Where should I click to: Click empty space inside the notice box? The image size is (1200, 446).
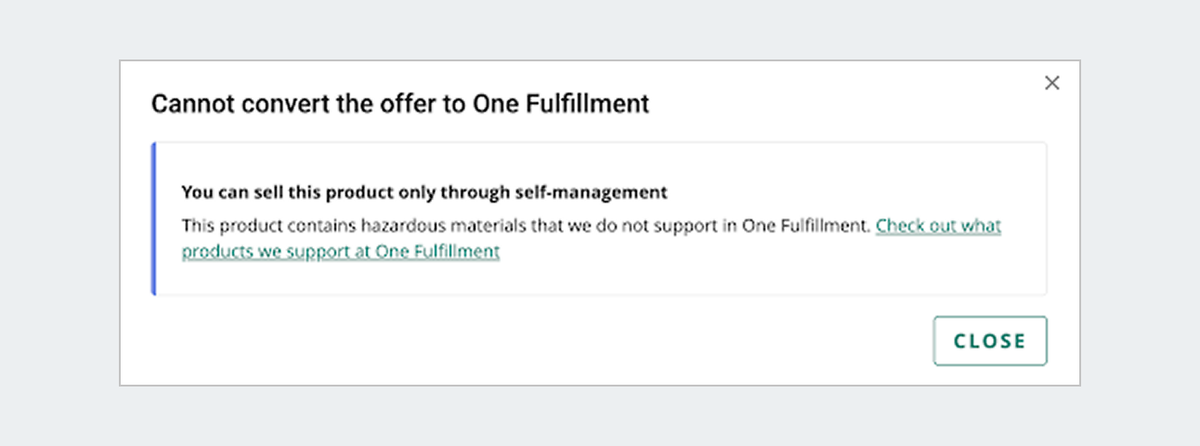pyautogui.click(x=800, y=270)
